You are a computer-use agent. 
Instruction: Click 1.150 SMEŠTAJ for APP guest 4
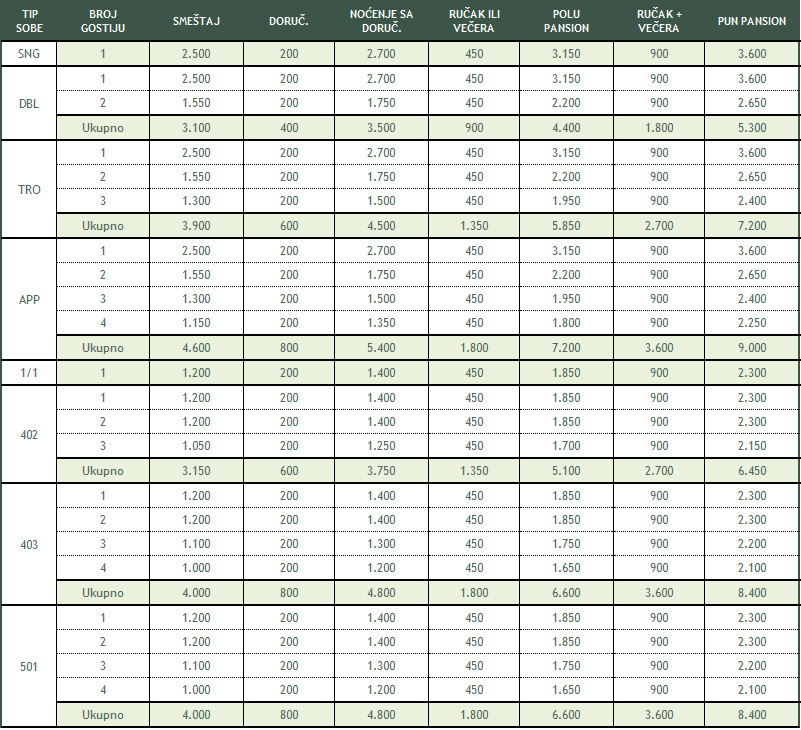pos(196,323)
